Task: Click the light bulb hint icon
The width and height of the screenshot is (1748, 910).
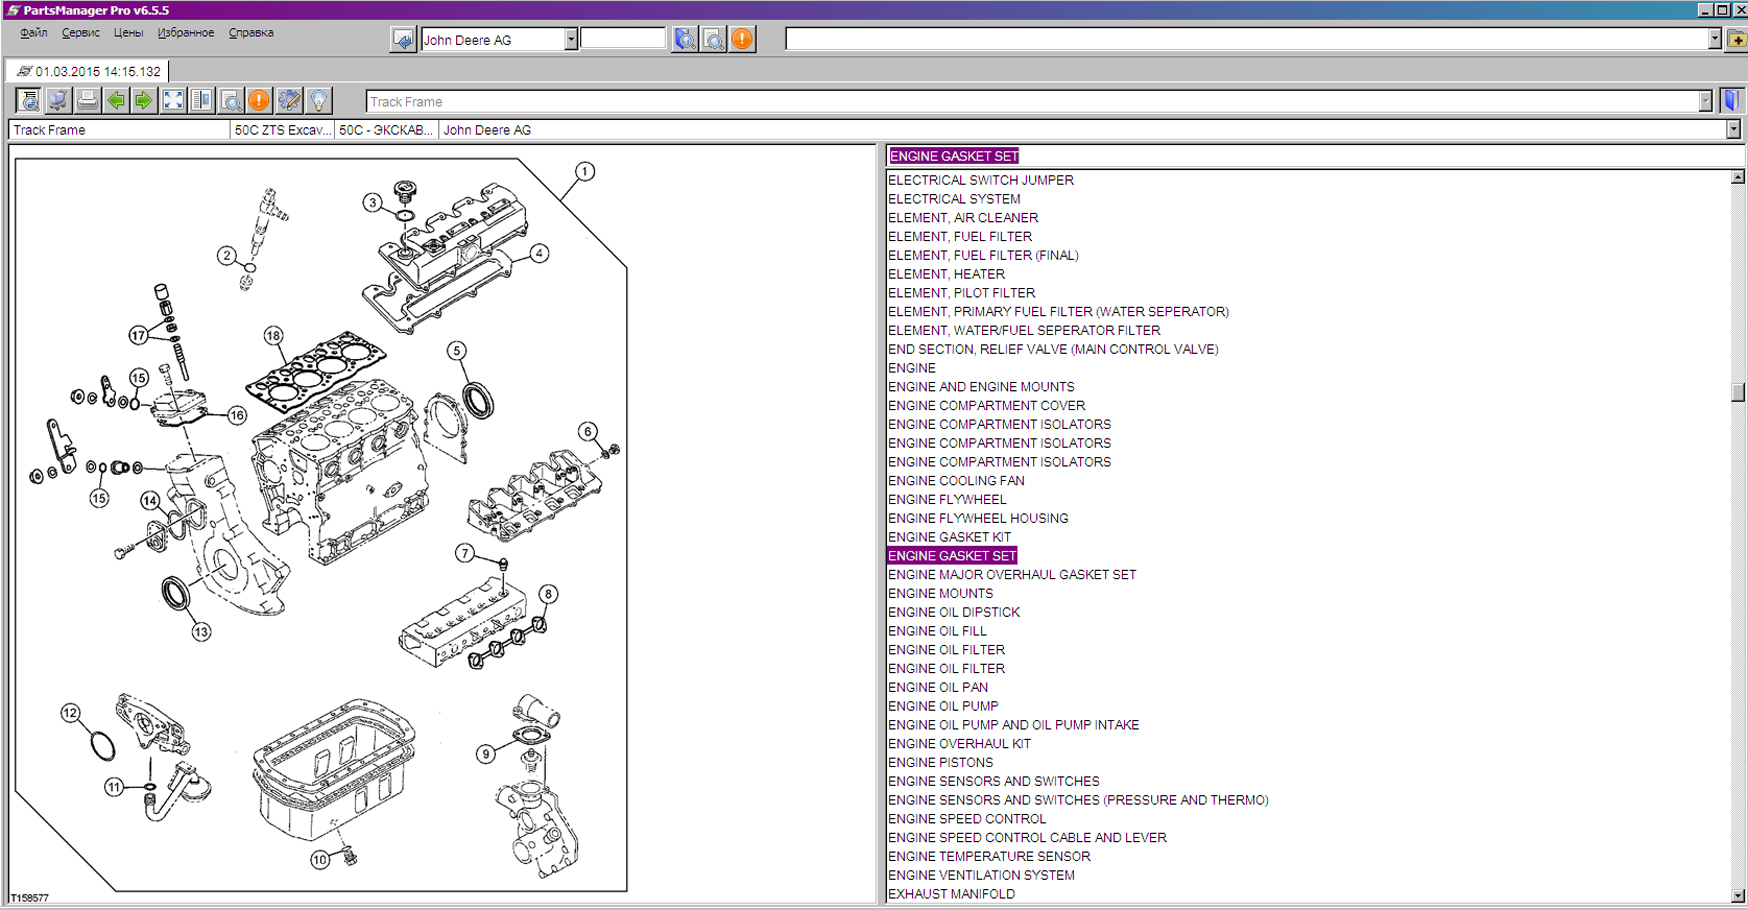Action: tap(318, 100)
